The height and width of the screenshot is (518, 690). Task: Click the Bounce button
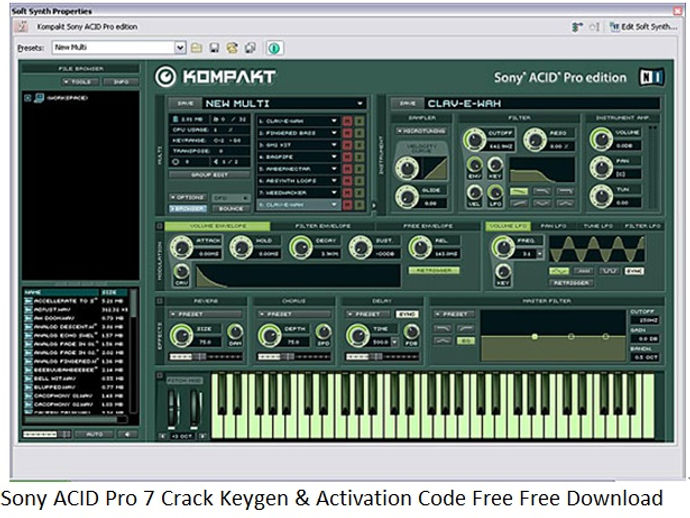231,208
